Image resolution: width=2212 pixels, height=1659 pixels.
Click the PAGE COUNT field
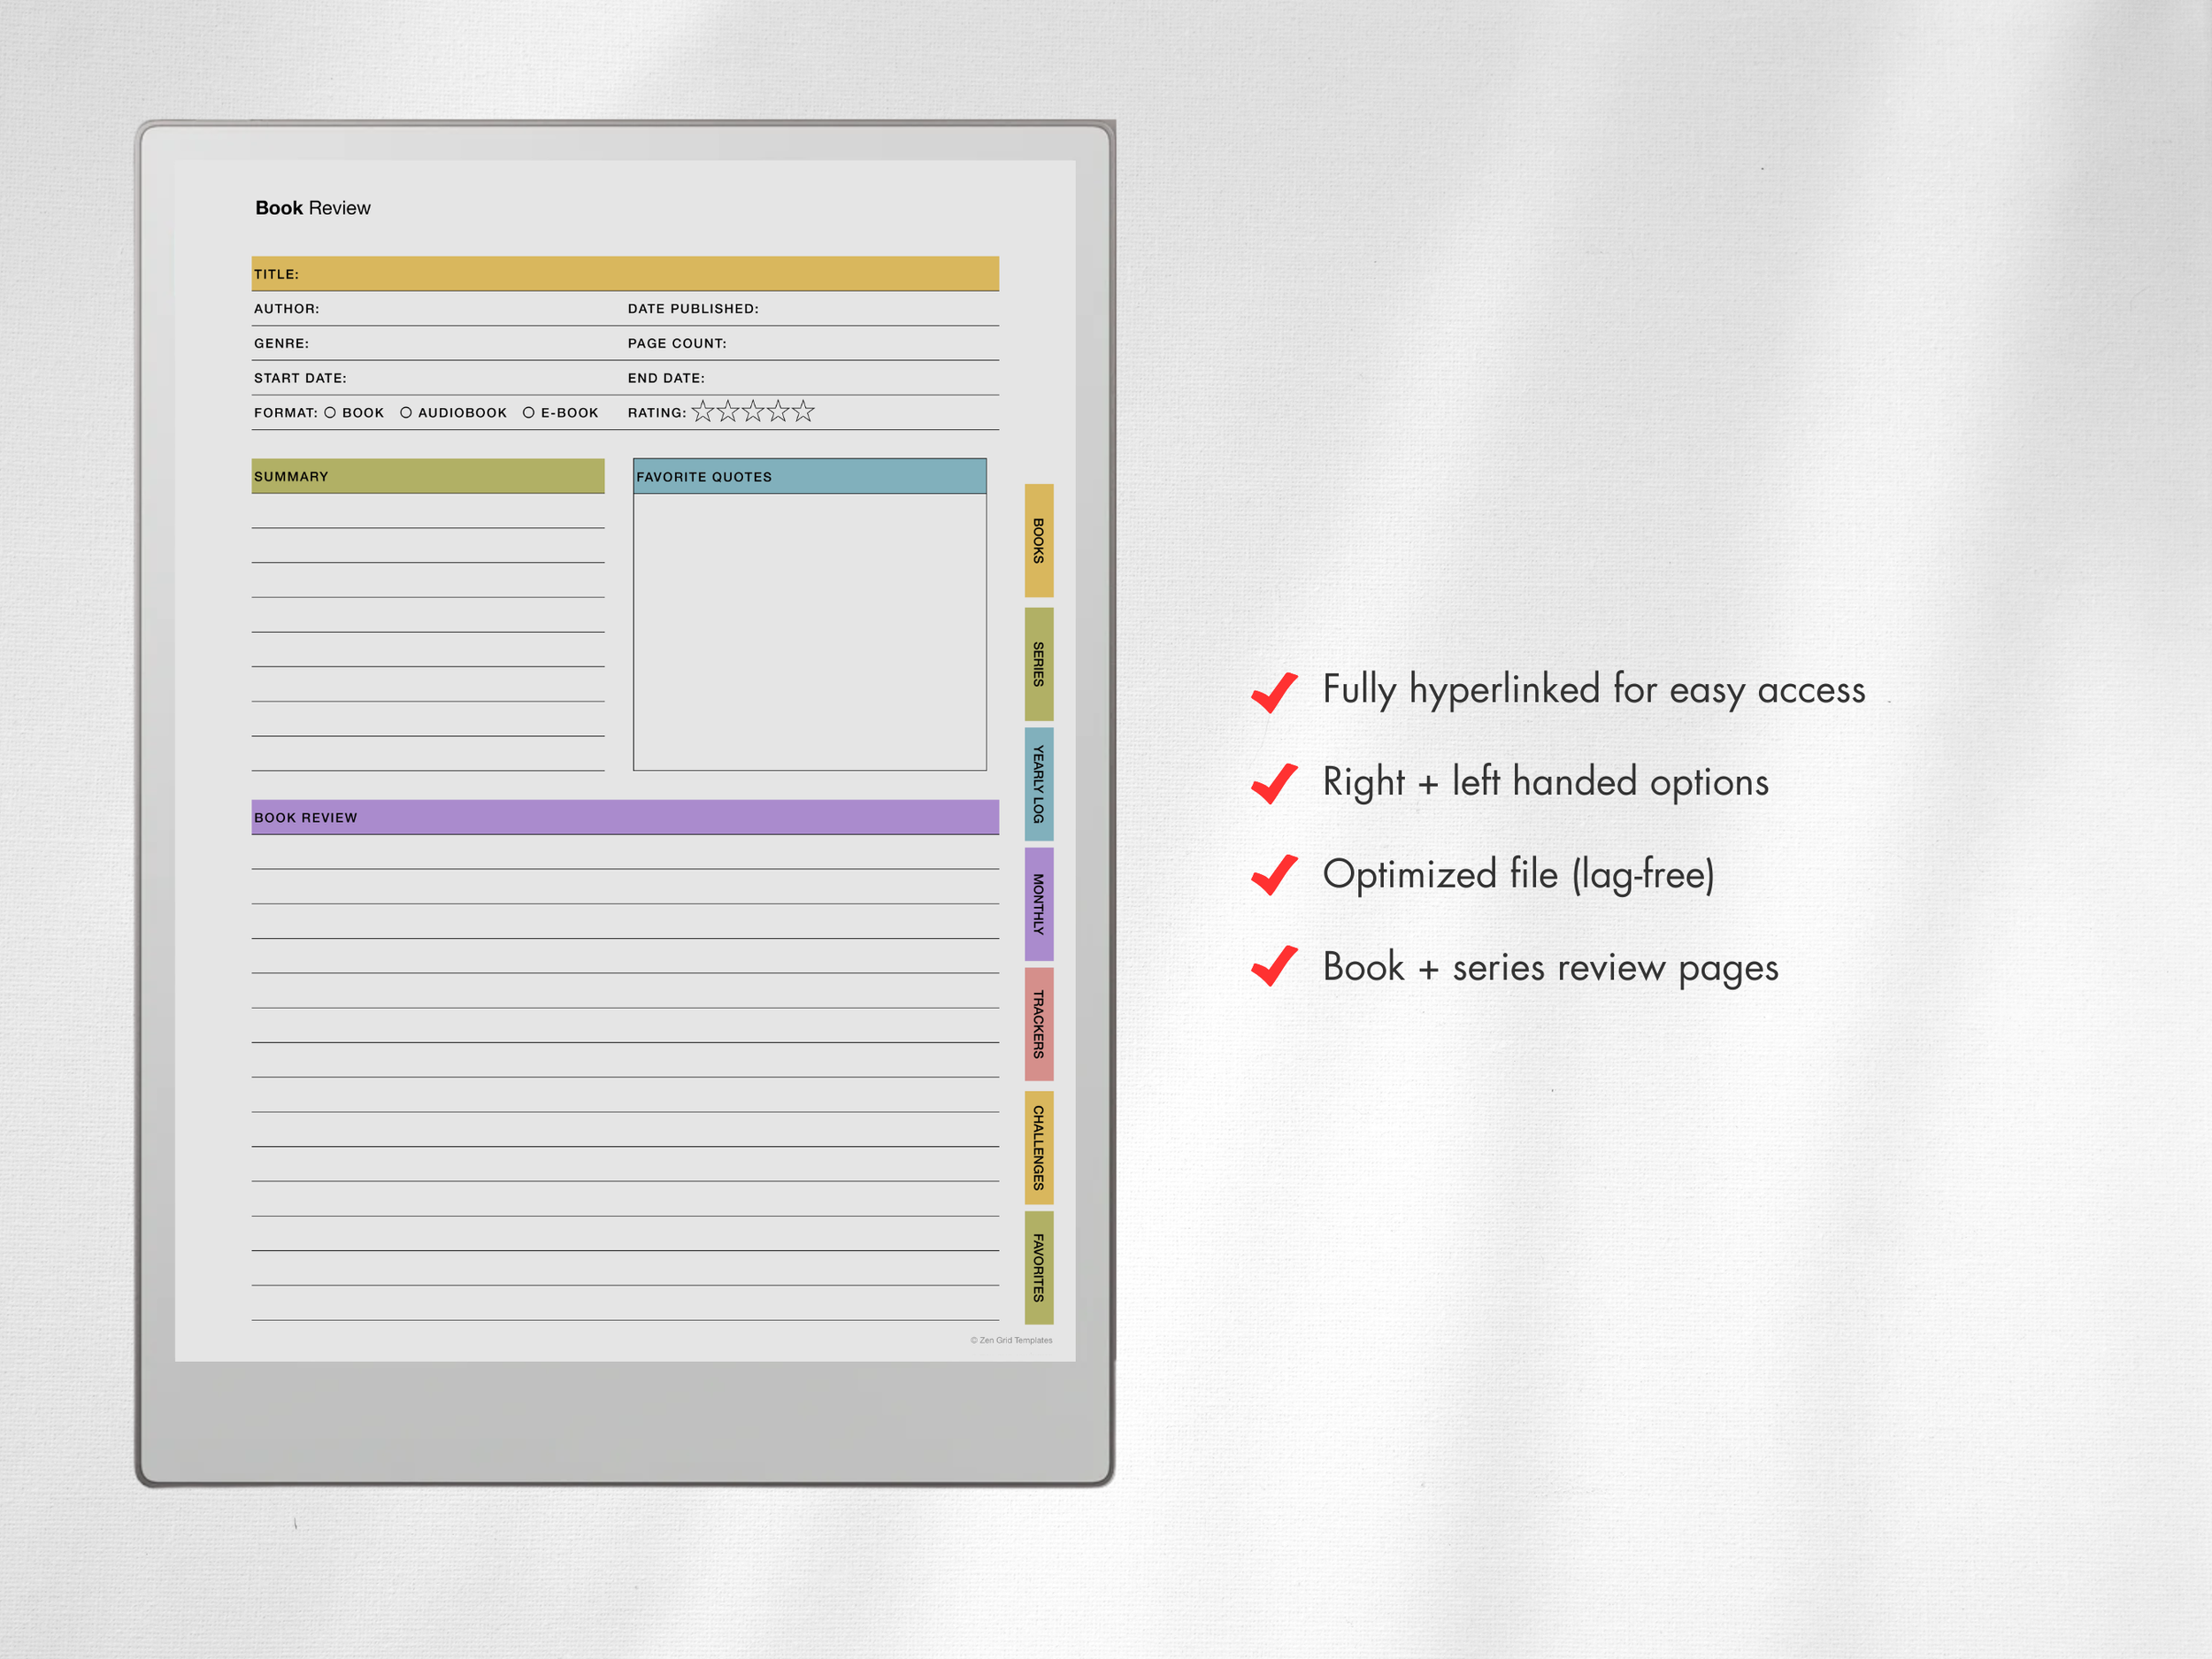coord(813,343)
